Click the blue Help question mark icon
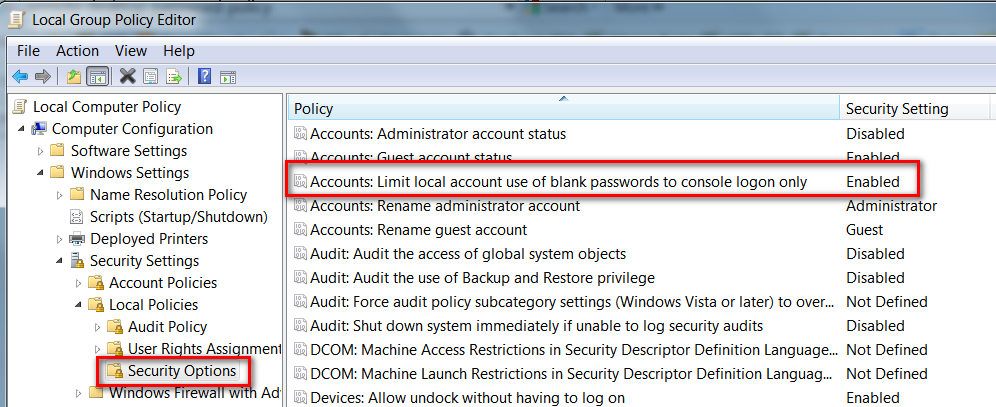The width and height of the screenshot is (996, 407). (204, 76)
